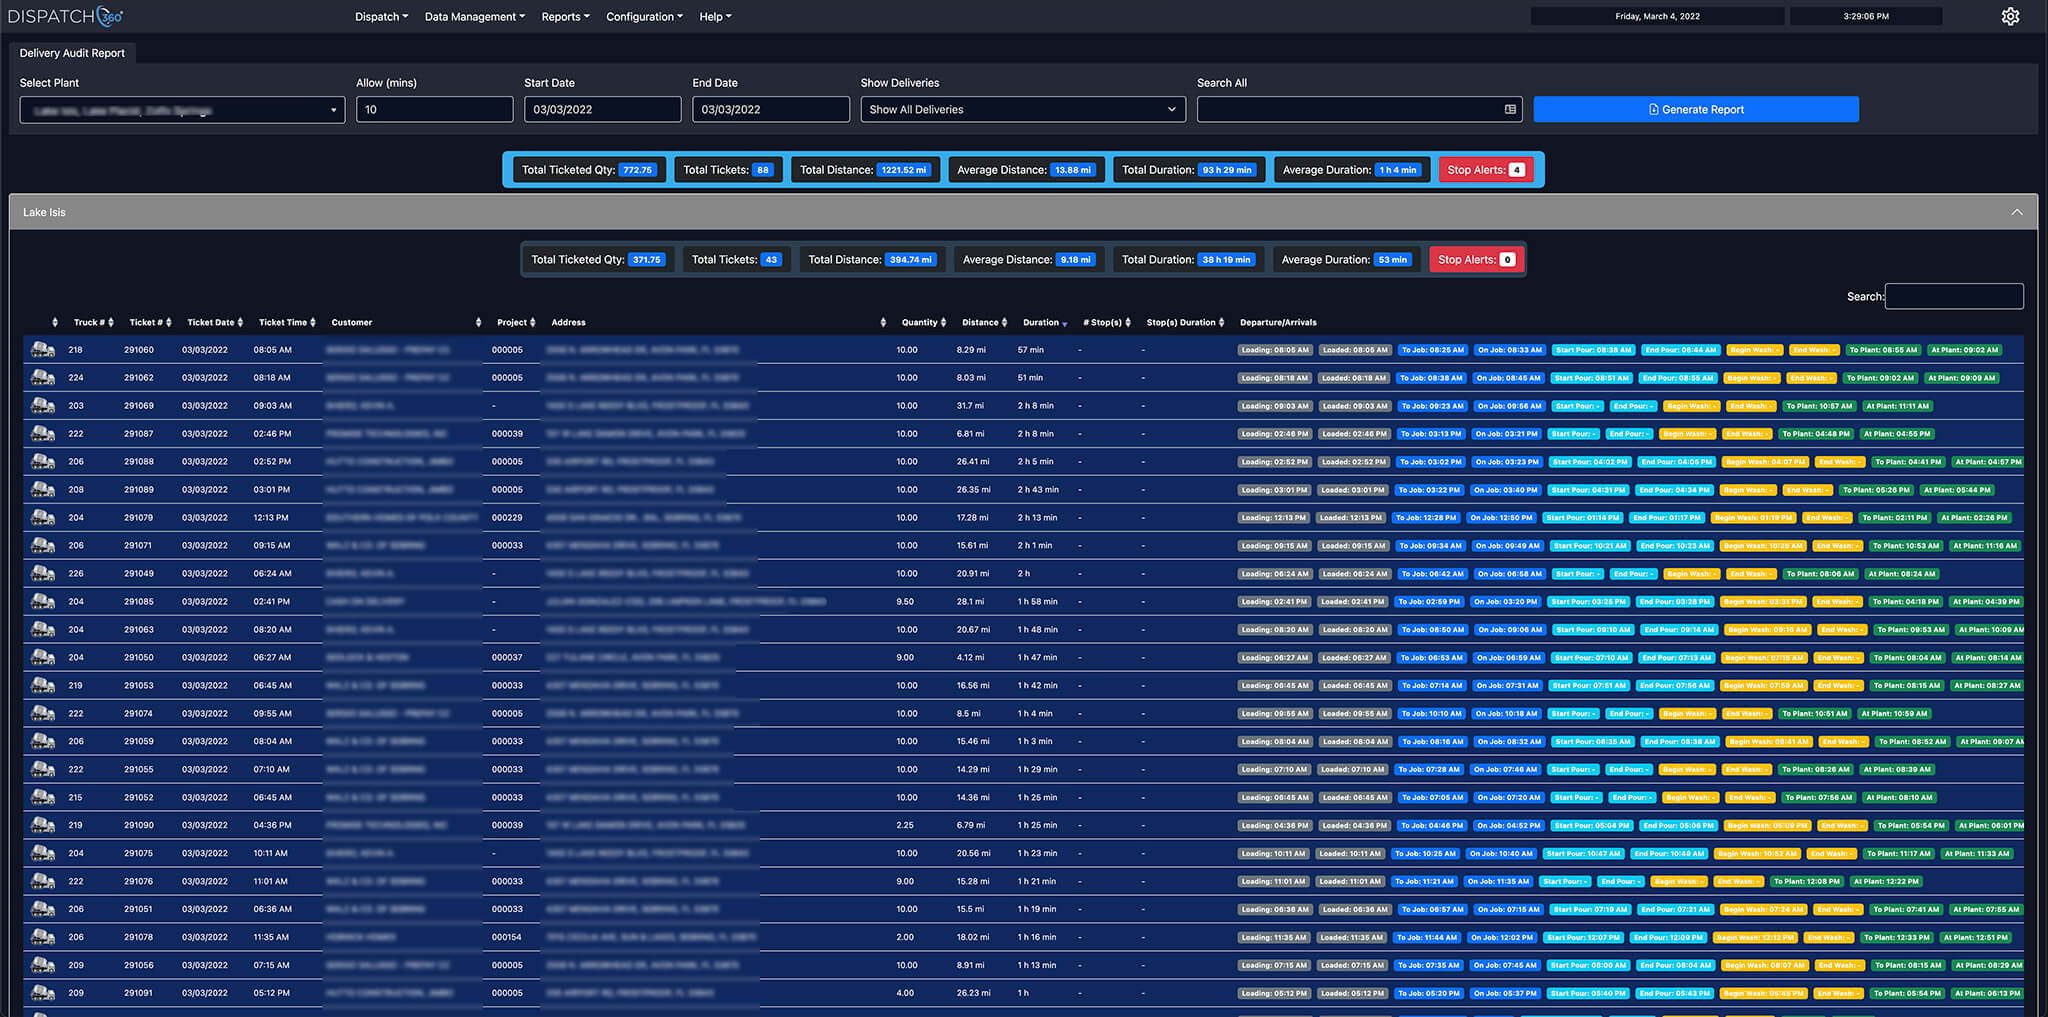Sort table by Quantity column
Screen dimensions: 2048x1017
(x=924, y=323)
